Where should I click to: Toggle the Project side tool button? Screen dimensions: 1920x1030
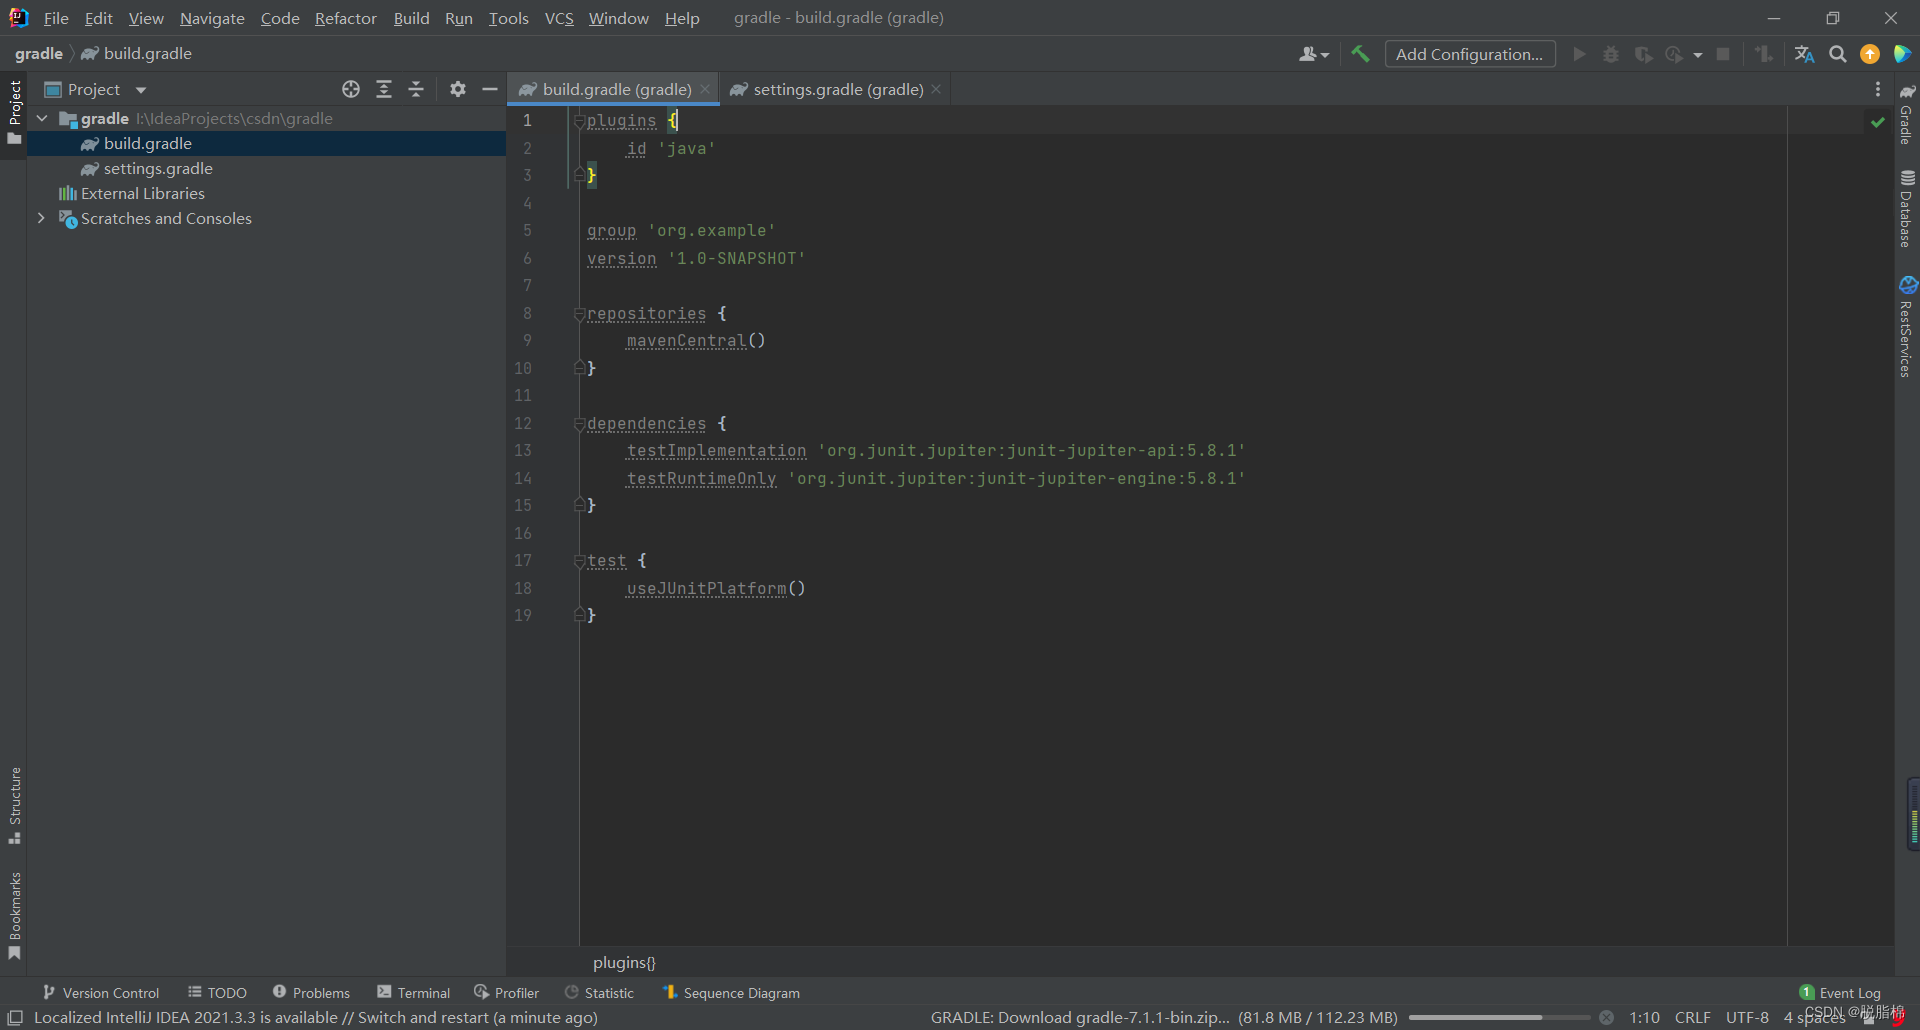click(x=14, y=112)
